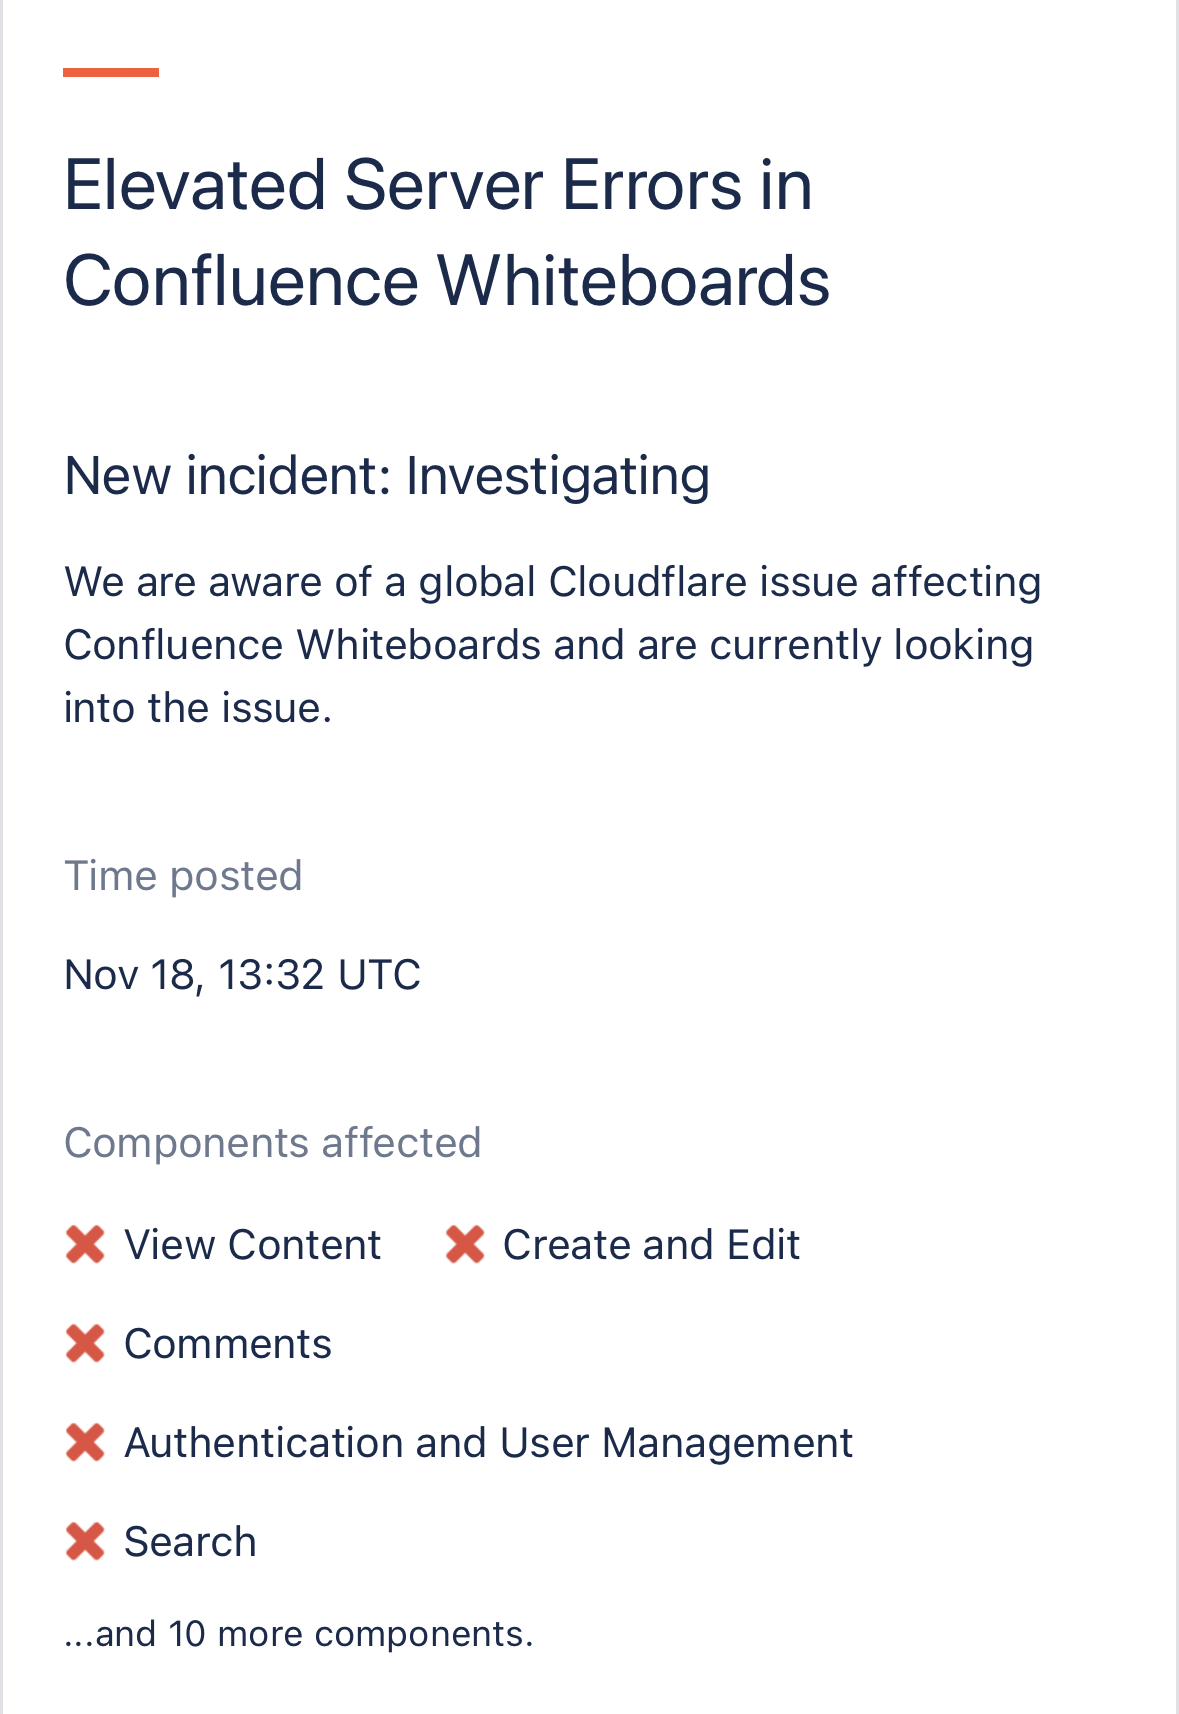Click the Nov 18, 13:32 UTC timestamp
The image size is (1179, 1714).
(242, 975)
